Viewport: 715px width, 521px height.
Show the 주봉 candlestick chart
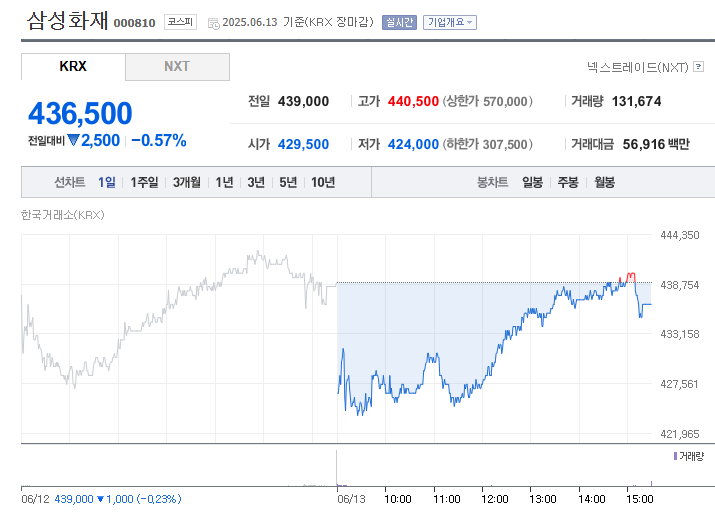tap(568, 182)
